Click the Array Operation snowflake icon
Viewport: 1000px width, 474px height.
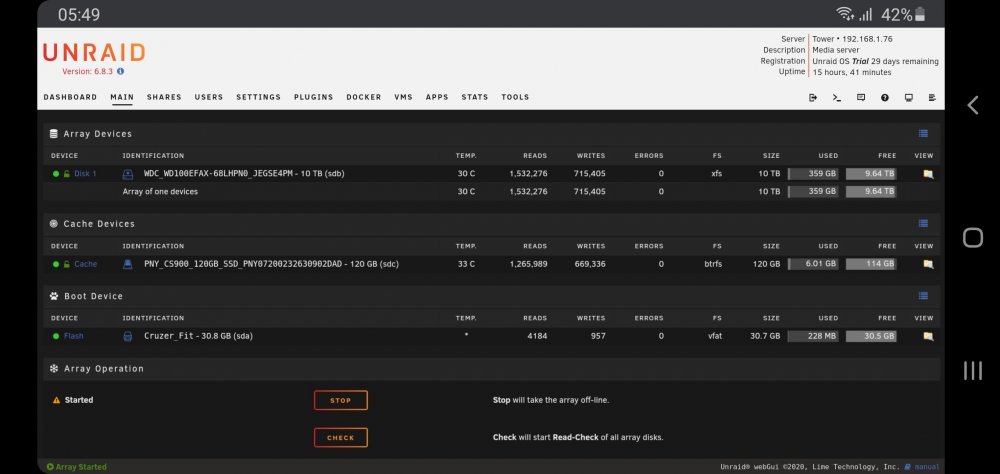coord(54,369)
